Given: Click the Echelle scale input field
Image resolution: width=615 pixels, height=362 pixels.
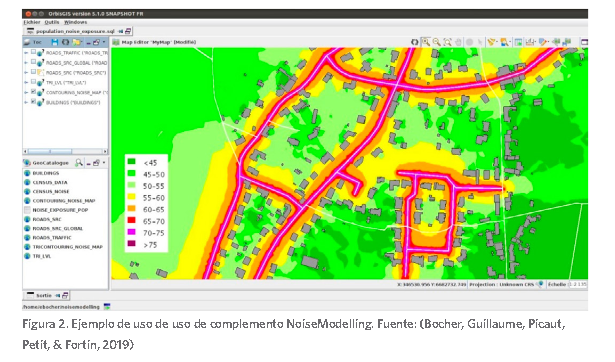Looking at the screenshot, I should point(577,284).
